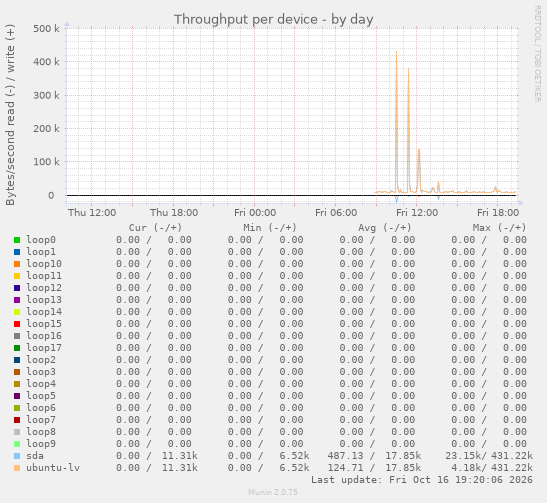Image resolution: width=547 pixels, height=503 pixels.
Task: Click the loop16 gray legend swatch
Action: [17, 336]
